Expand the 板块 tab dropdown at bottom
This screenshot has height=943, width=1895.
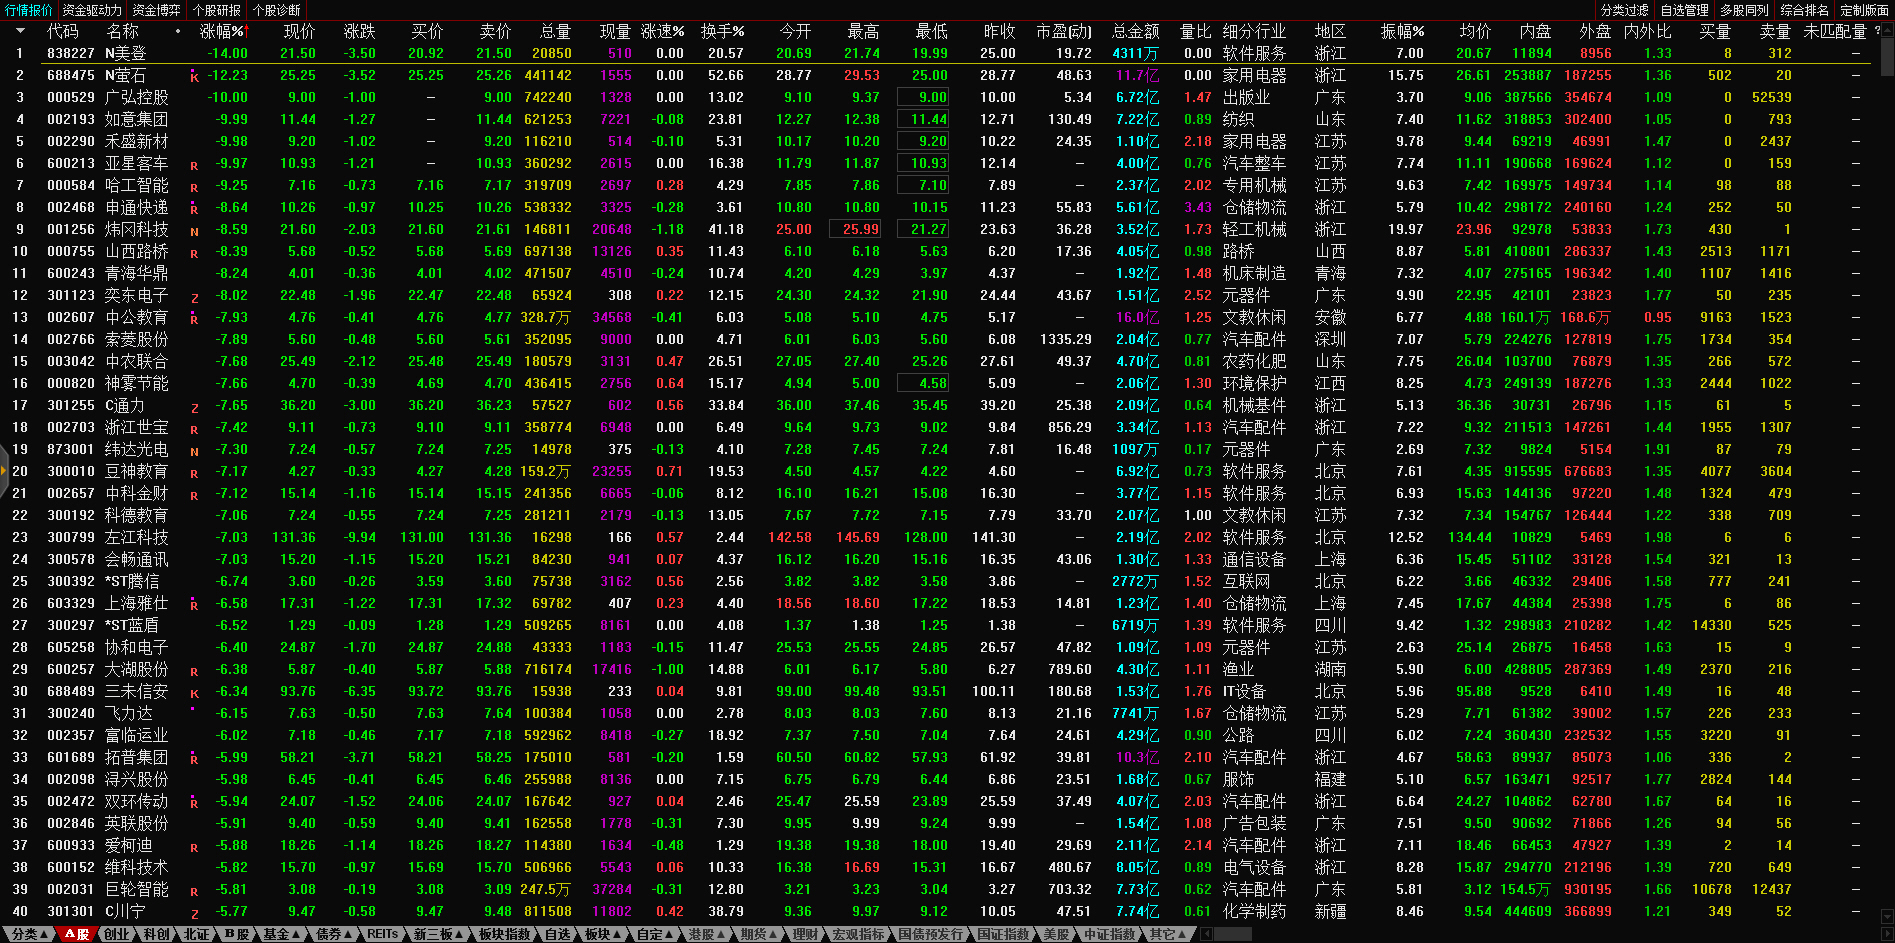point(603,934)
